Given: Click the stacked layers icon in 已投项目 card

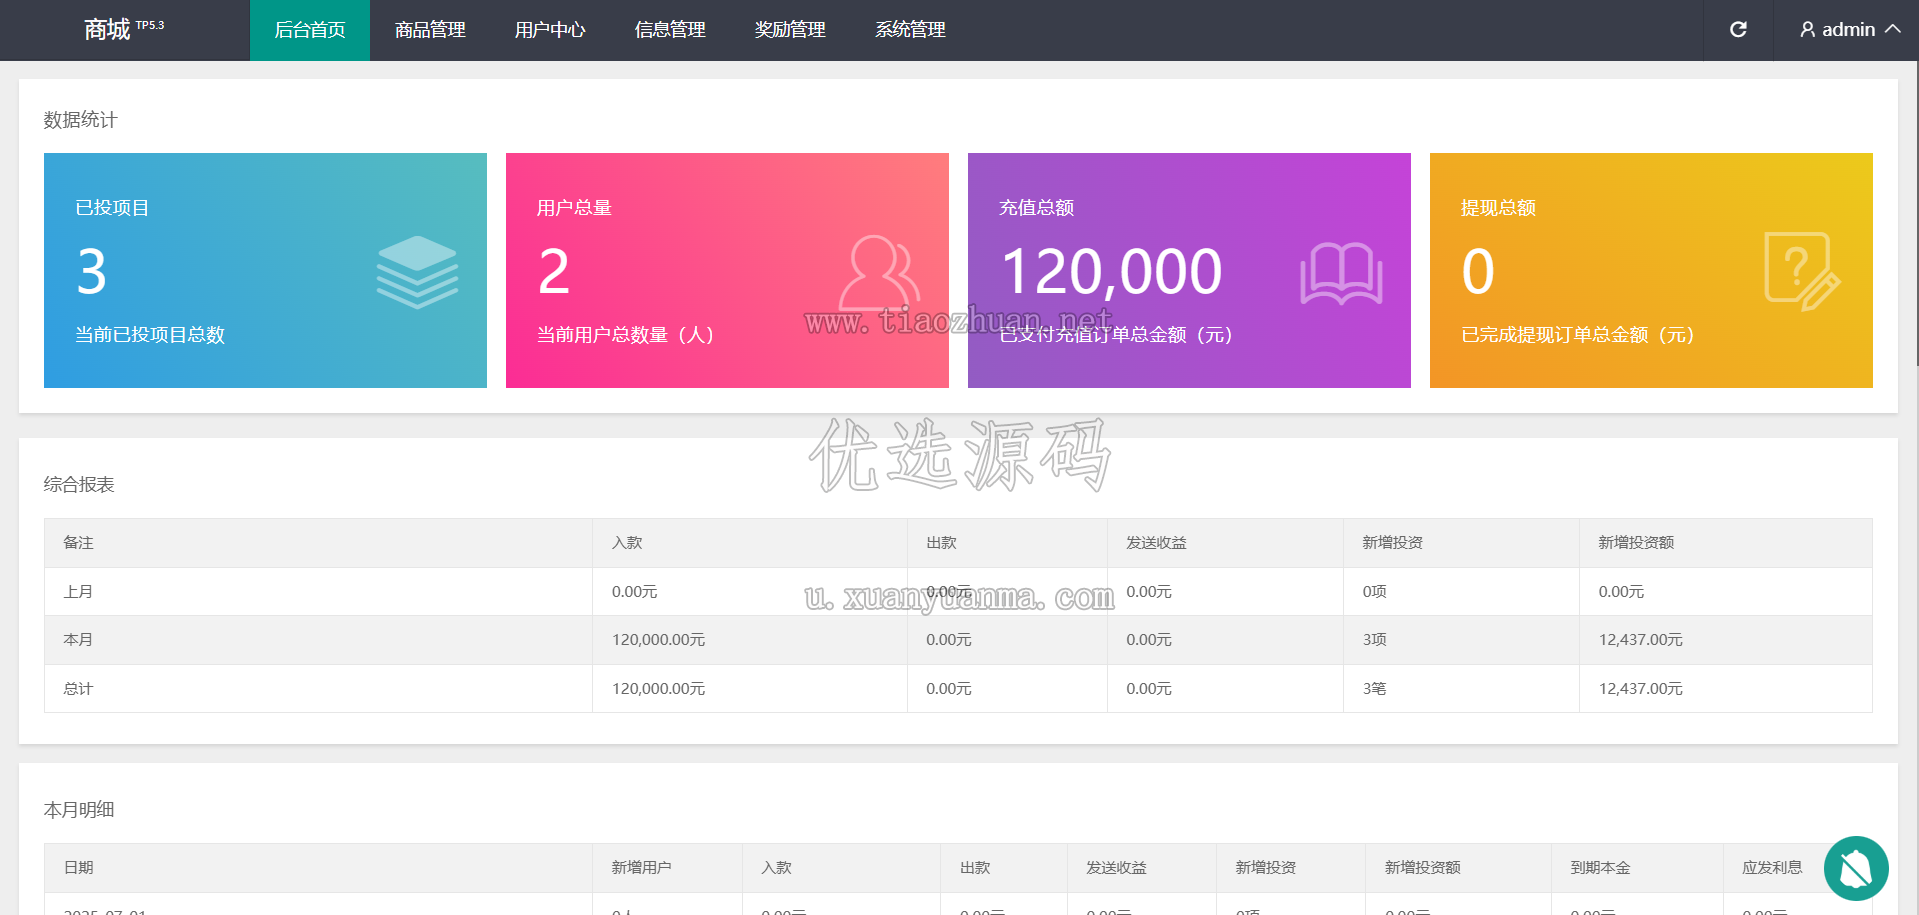Looking at the screenshot, I should [417, 272].
